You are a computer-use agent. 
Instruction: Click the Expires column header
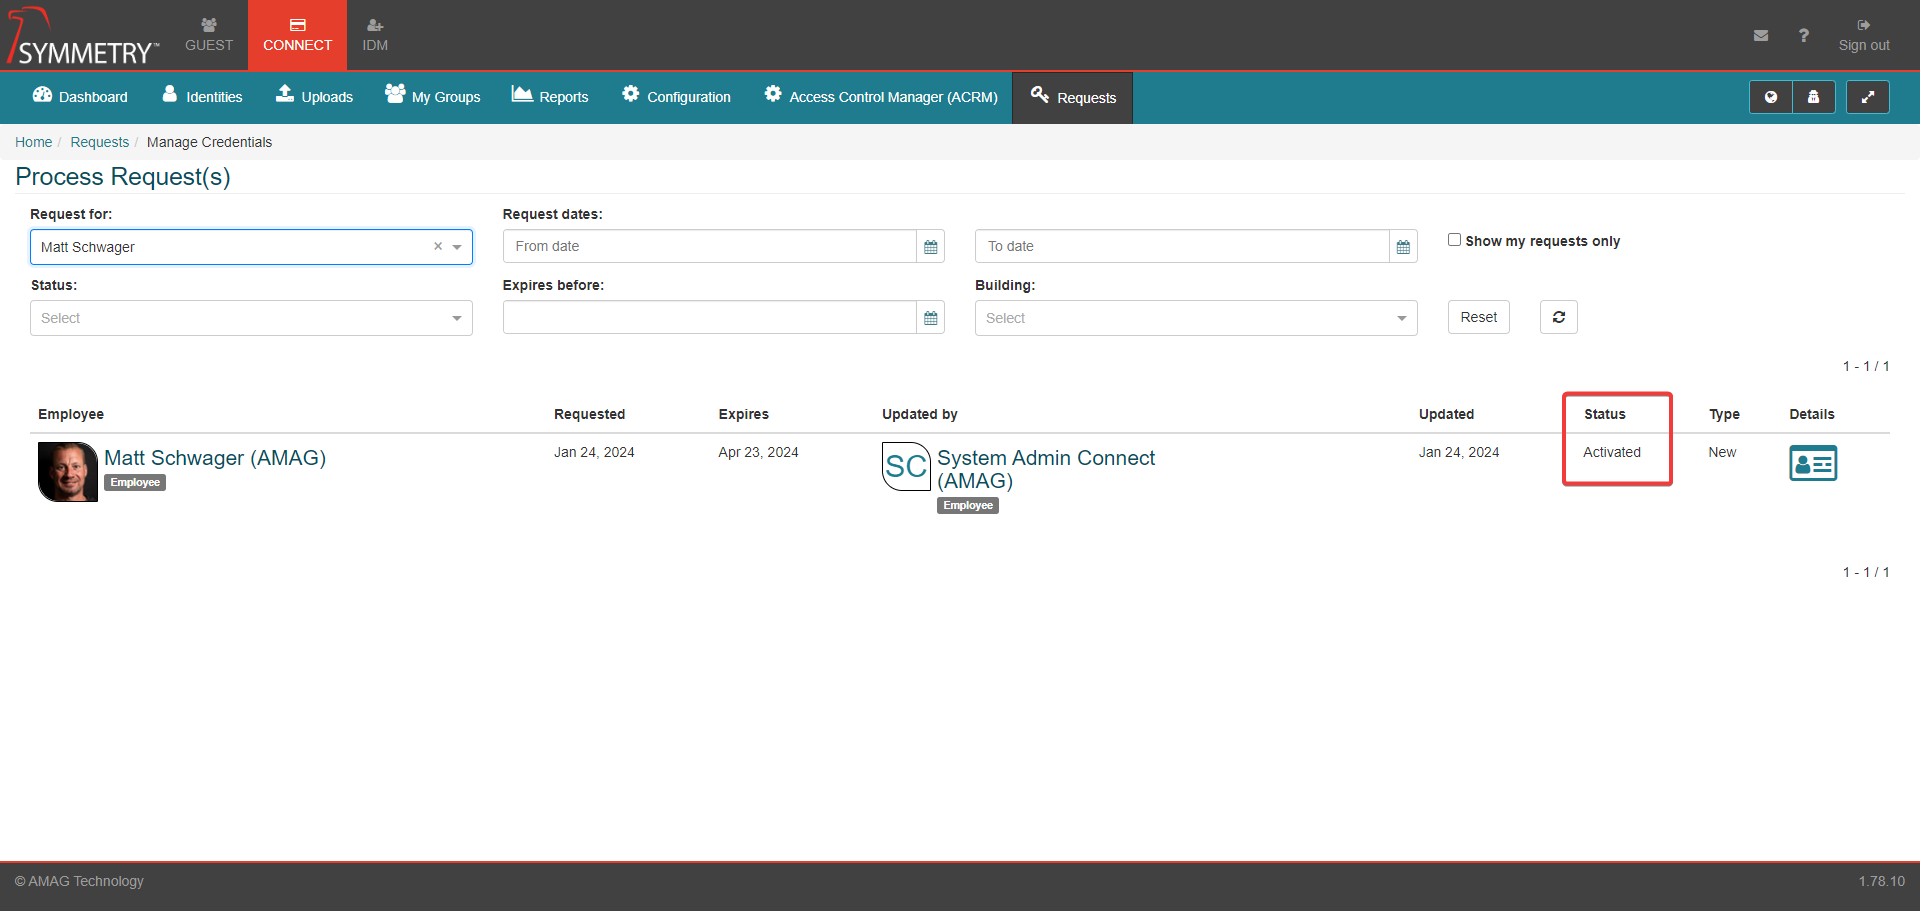(x=743, y=414)
